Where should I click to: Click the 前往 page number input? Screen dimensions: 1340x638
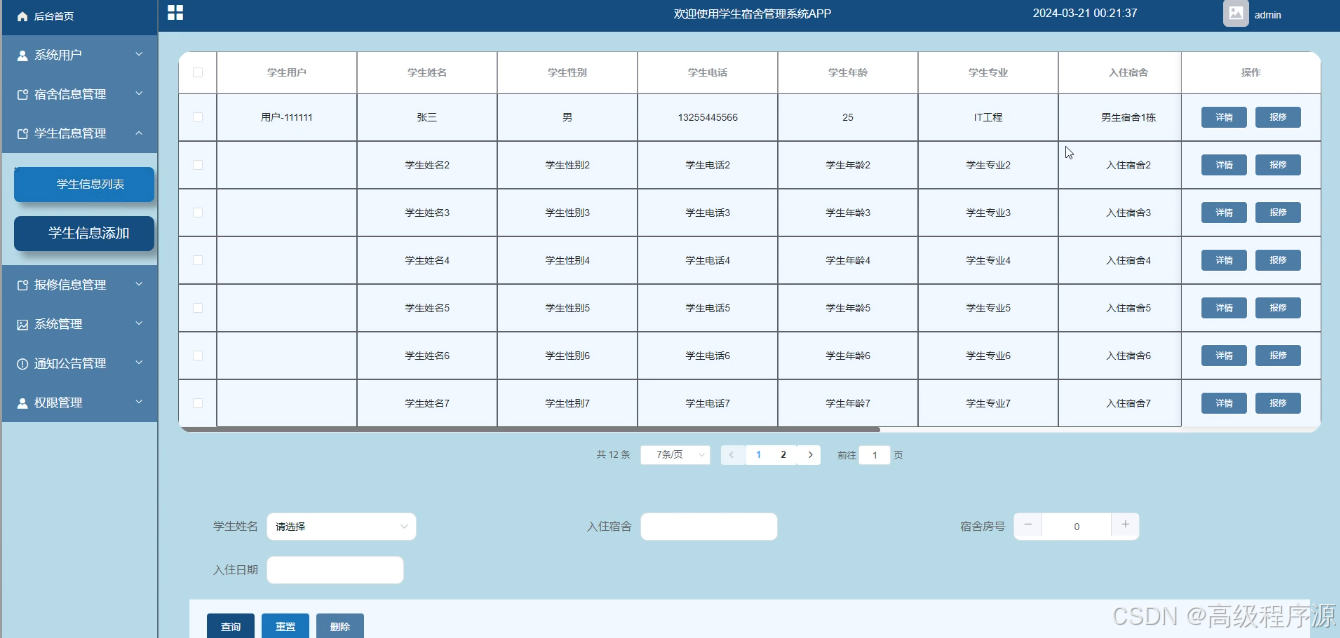875,455
